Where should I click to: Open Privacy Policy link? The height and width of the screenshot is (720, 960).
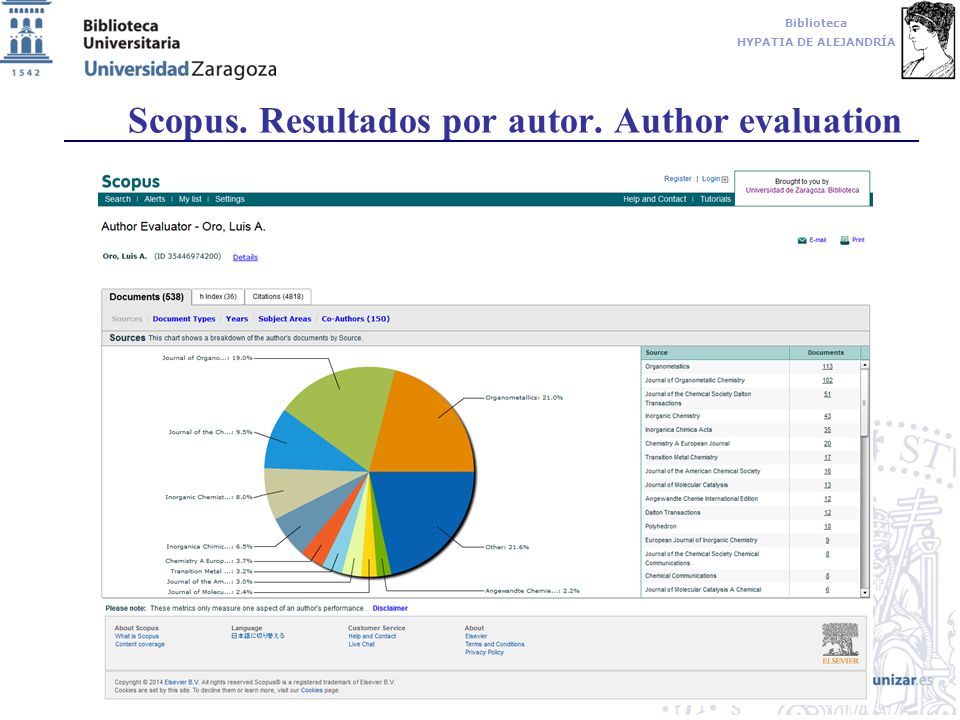click(484, 653)
